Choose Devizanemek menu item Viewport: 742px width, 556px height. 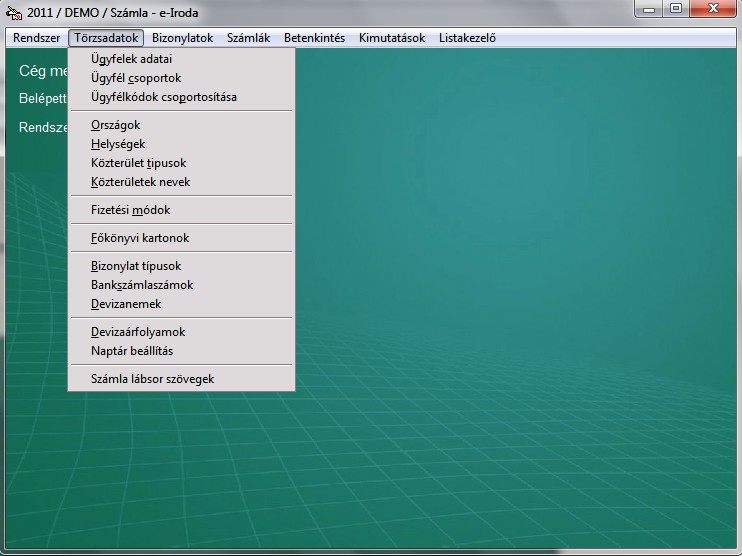click(x=126, y=304)
